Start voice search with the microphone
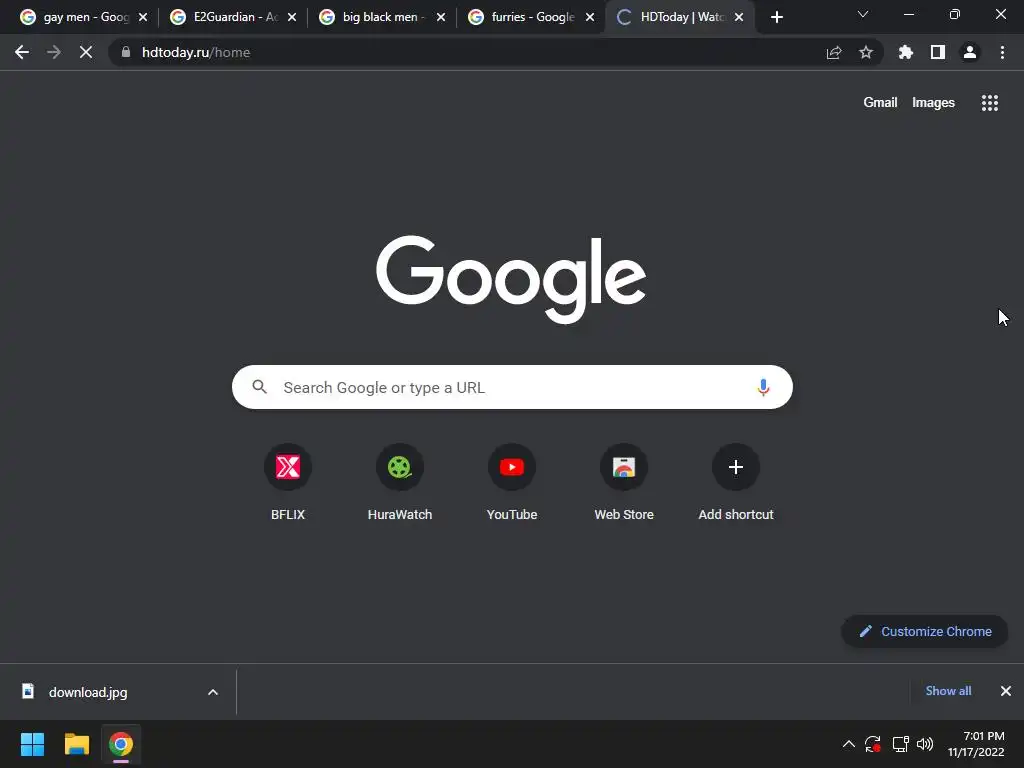Screen dimensions: 1024x768 (763, 387)
